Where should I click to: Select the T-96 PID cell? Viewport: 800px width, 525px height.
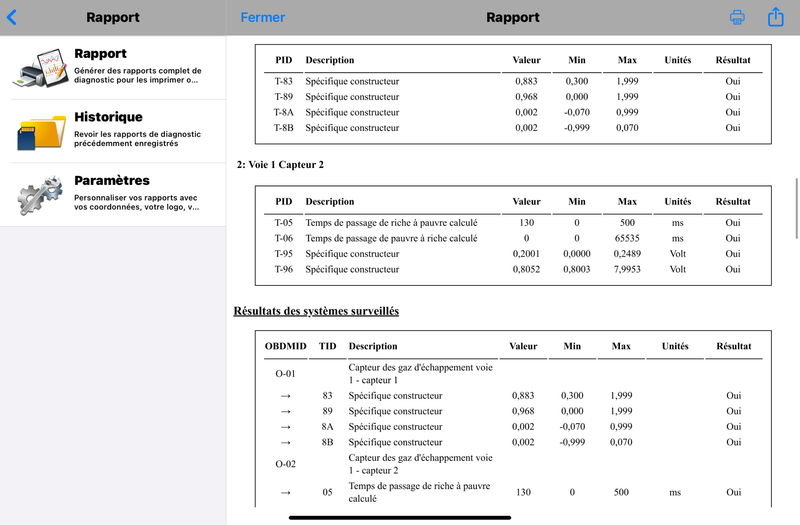283,269
